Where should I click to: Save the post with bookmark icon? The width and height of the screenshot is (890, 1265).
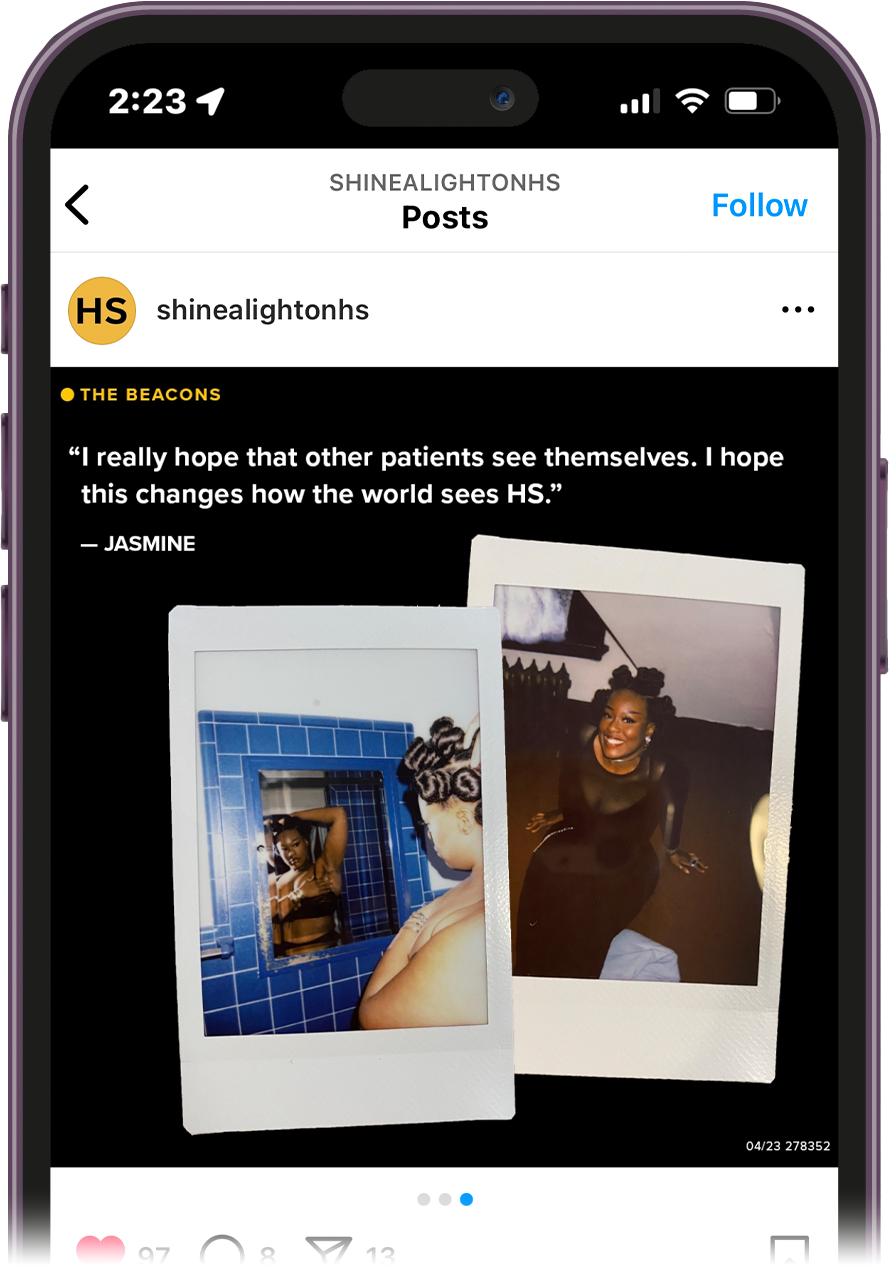click(x=789, y=1250)
